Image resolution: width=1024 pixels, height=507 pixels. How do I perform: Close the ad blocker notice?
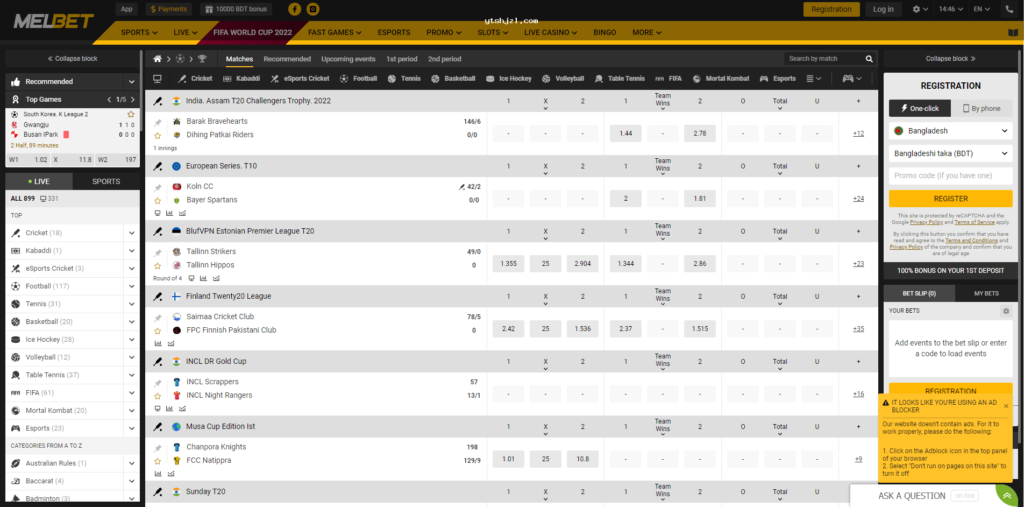coord(1006,406)
